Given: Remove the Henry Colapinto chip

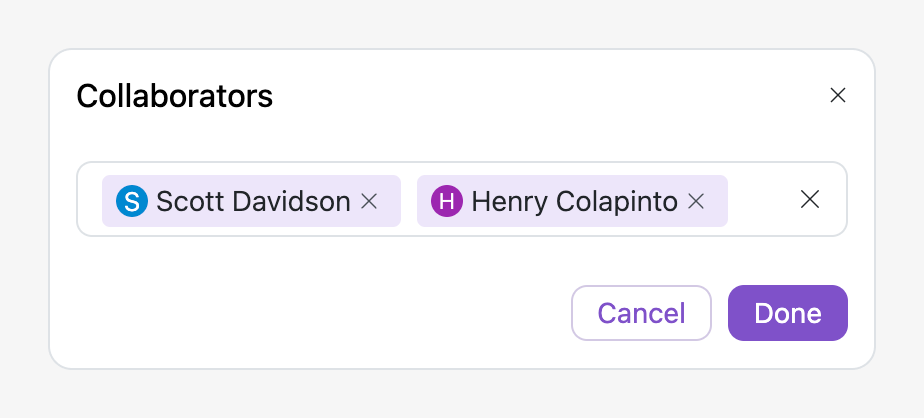Looking at the screenshot, I should tap(696, 201).
